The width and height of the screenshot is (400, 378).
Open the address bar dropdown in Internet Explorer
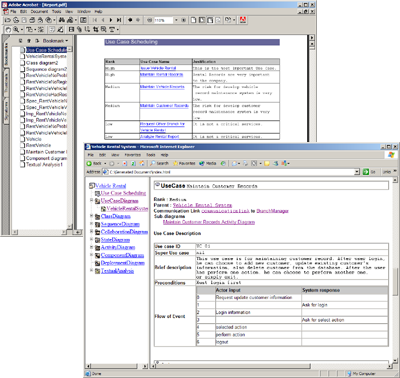point(357,172)
